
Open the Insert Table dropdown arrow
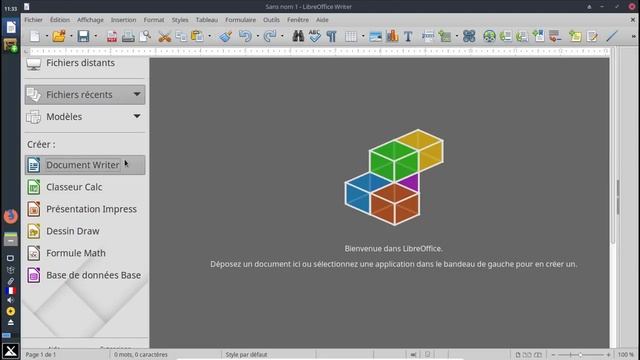click(363, 36)
